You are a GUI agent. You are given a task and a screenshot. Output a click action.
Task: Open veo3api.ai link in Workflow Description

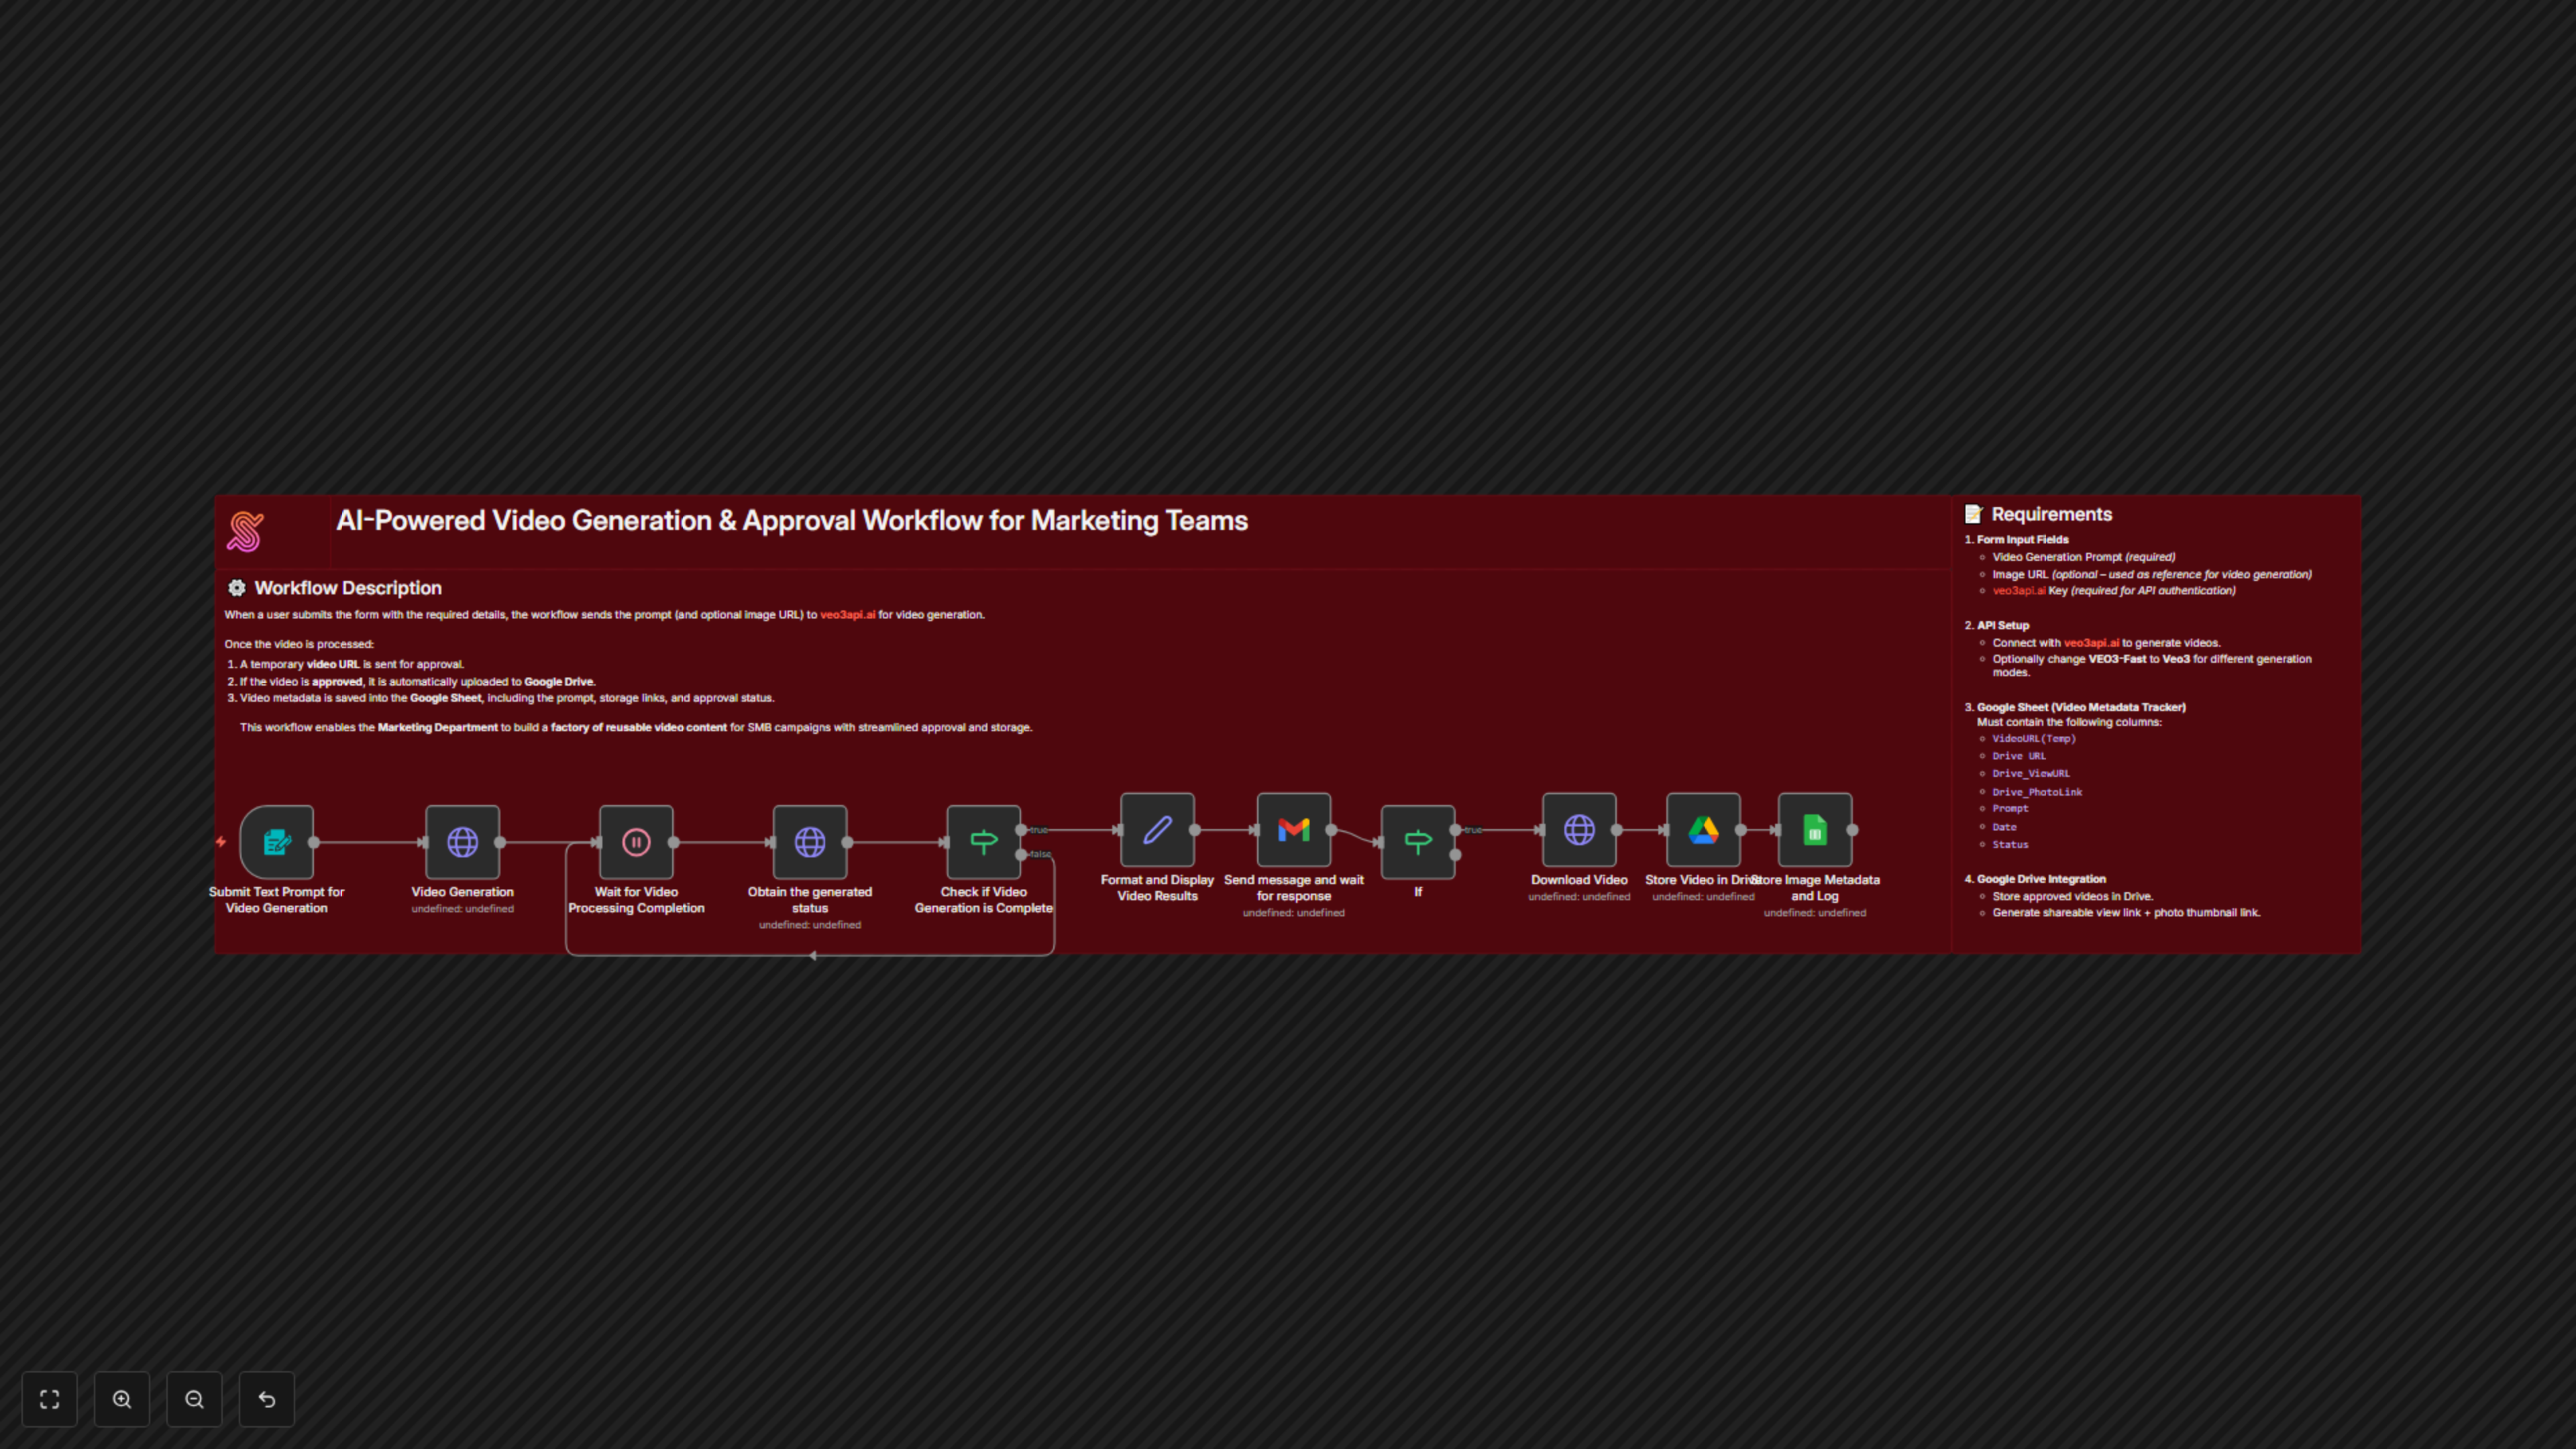point(847,615)
